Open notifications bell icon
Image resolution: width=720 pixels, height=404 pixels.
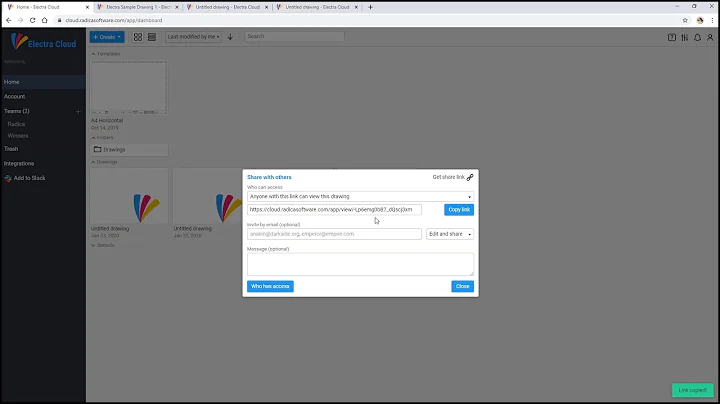[x=698, y=38]
